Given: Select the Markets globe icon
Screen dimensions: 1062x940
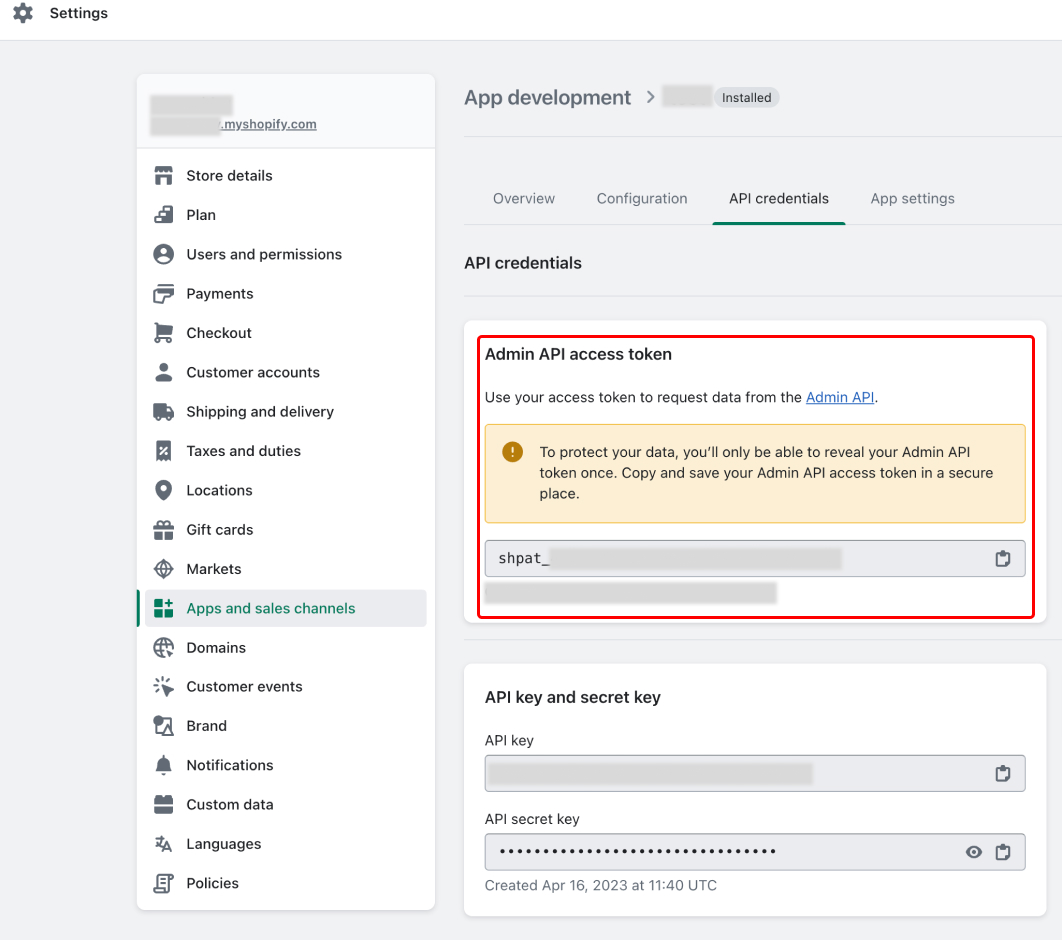Looking at the screenshot, I should point(163,568).
